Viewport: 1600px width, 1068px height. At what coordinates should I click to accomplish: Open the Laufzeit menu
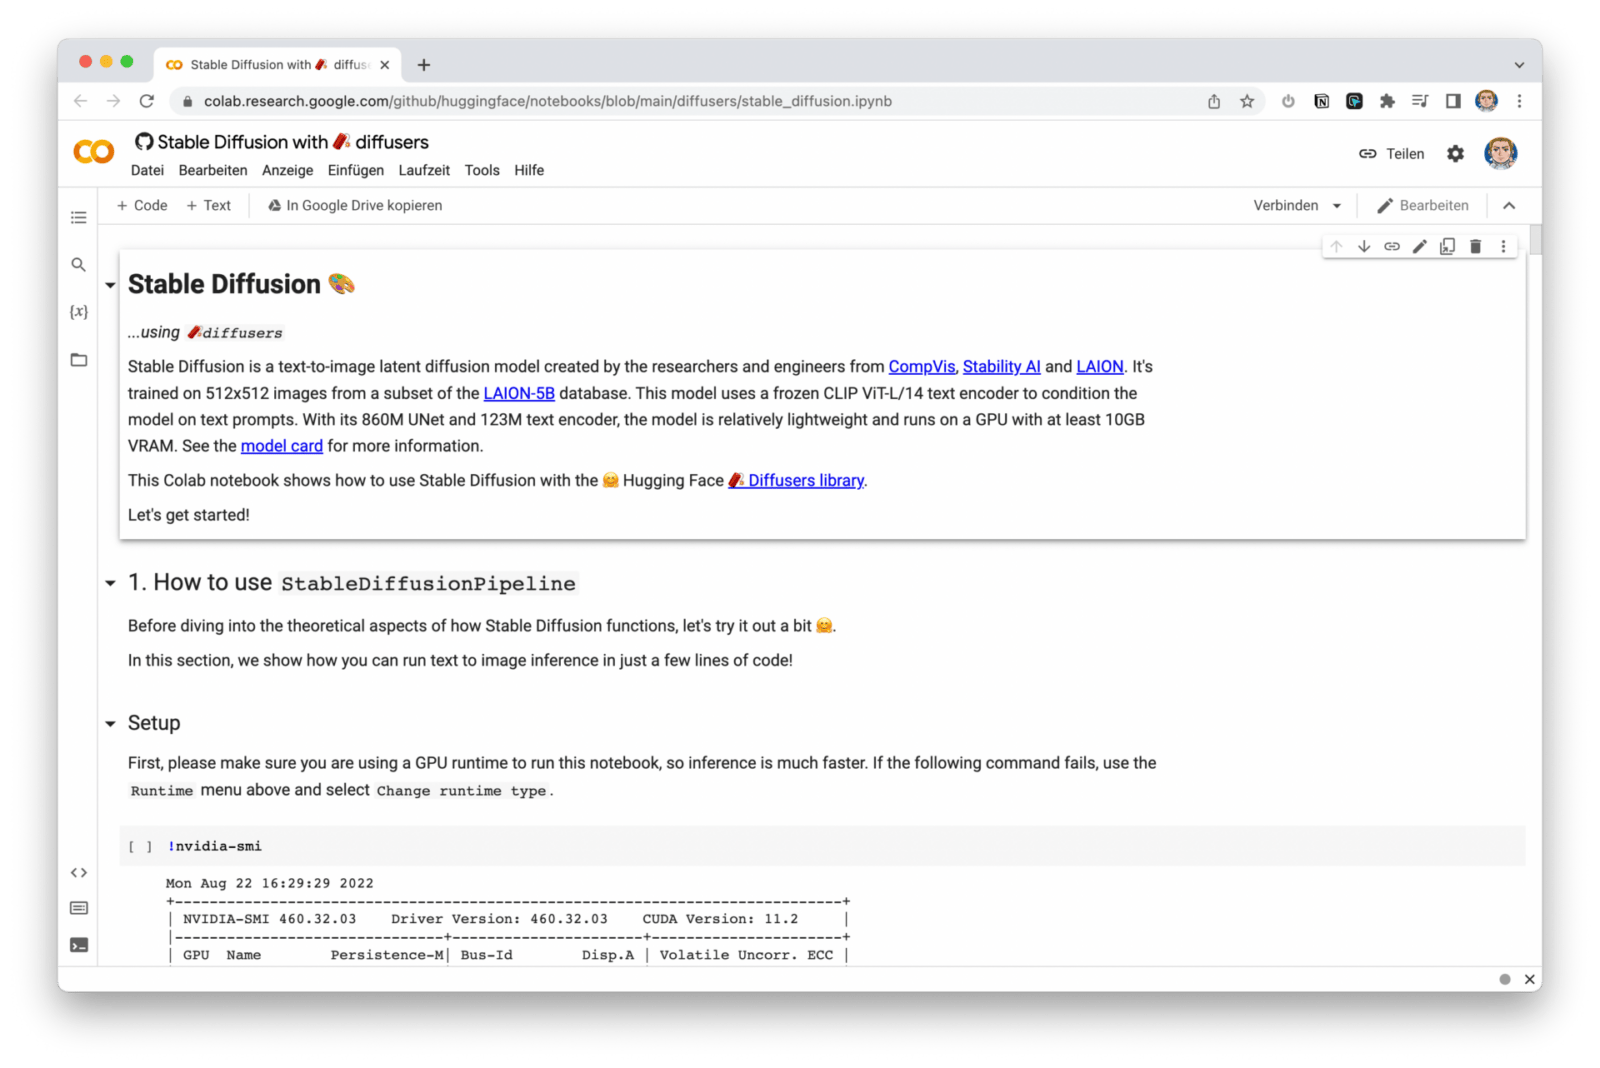click(424, 171)
